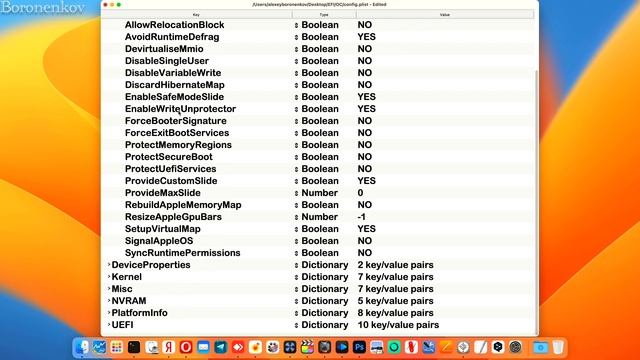Open Yandex browser in the dock
The height and width of the screenshot is (360, 640).
pyautogui.click(x=169, y=347)
